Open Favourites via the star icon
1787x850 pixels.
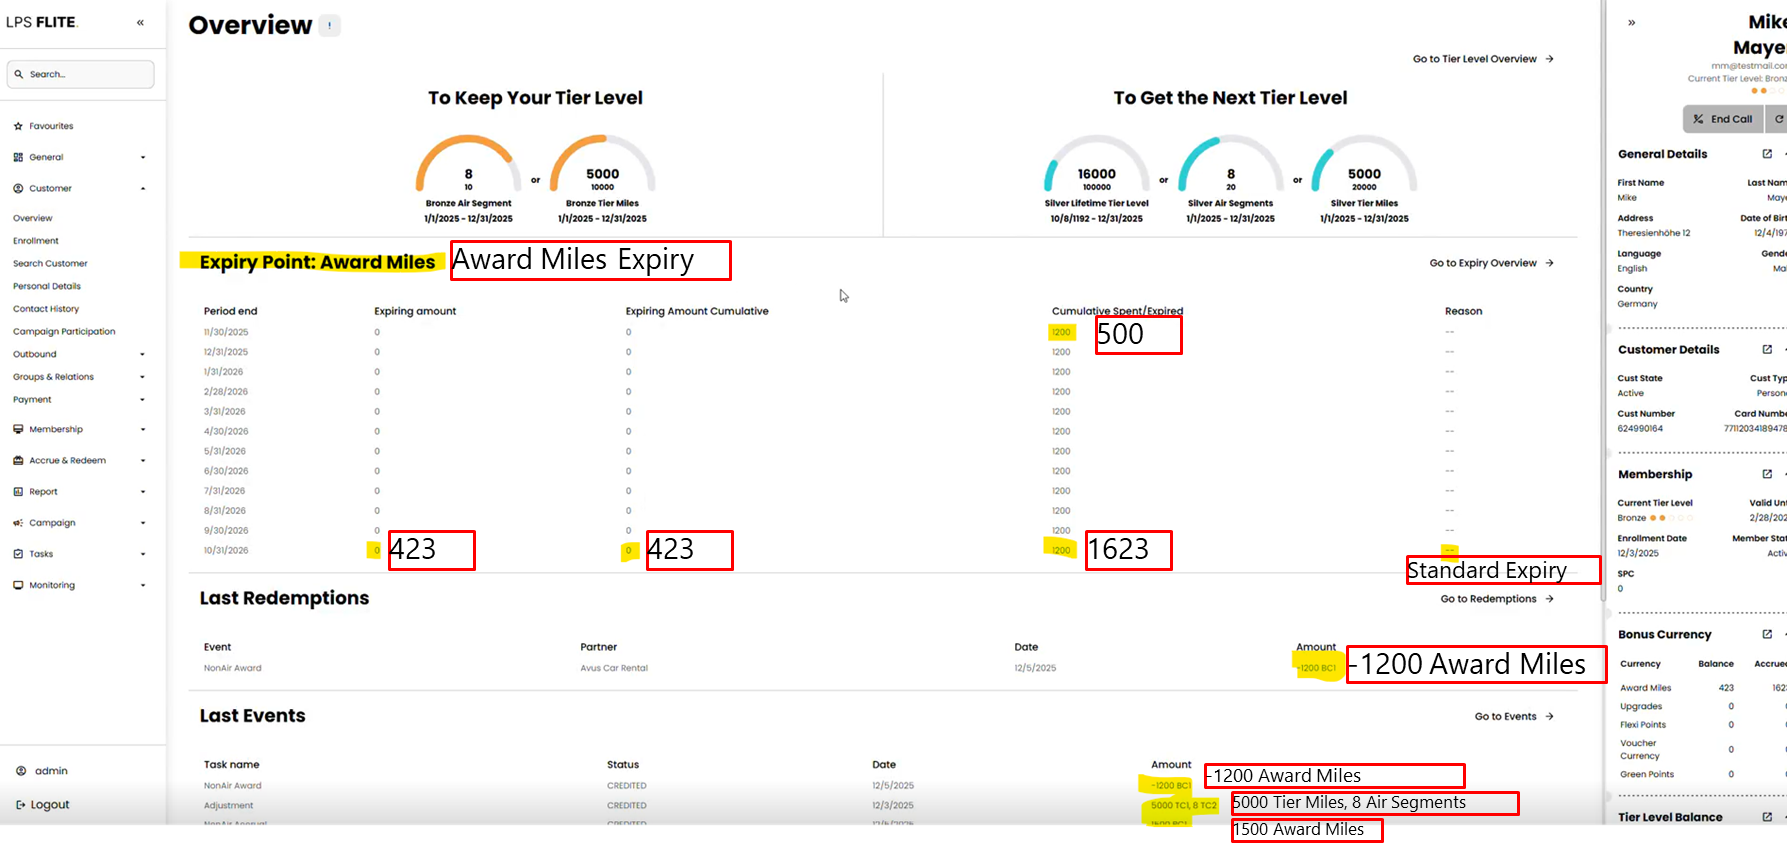[18, 126]
